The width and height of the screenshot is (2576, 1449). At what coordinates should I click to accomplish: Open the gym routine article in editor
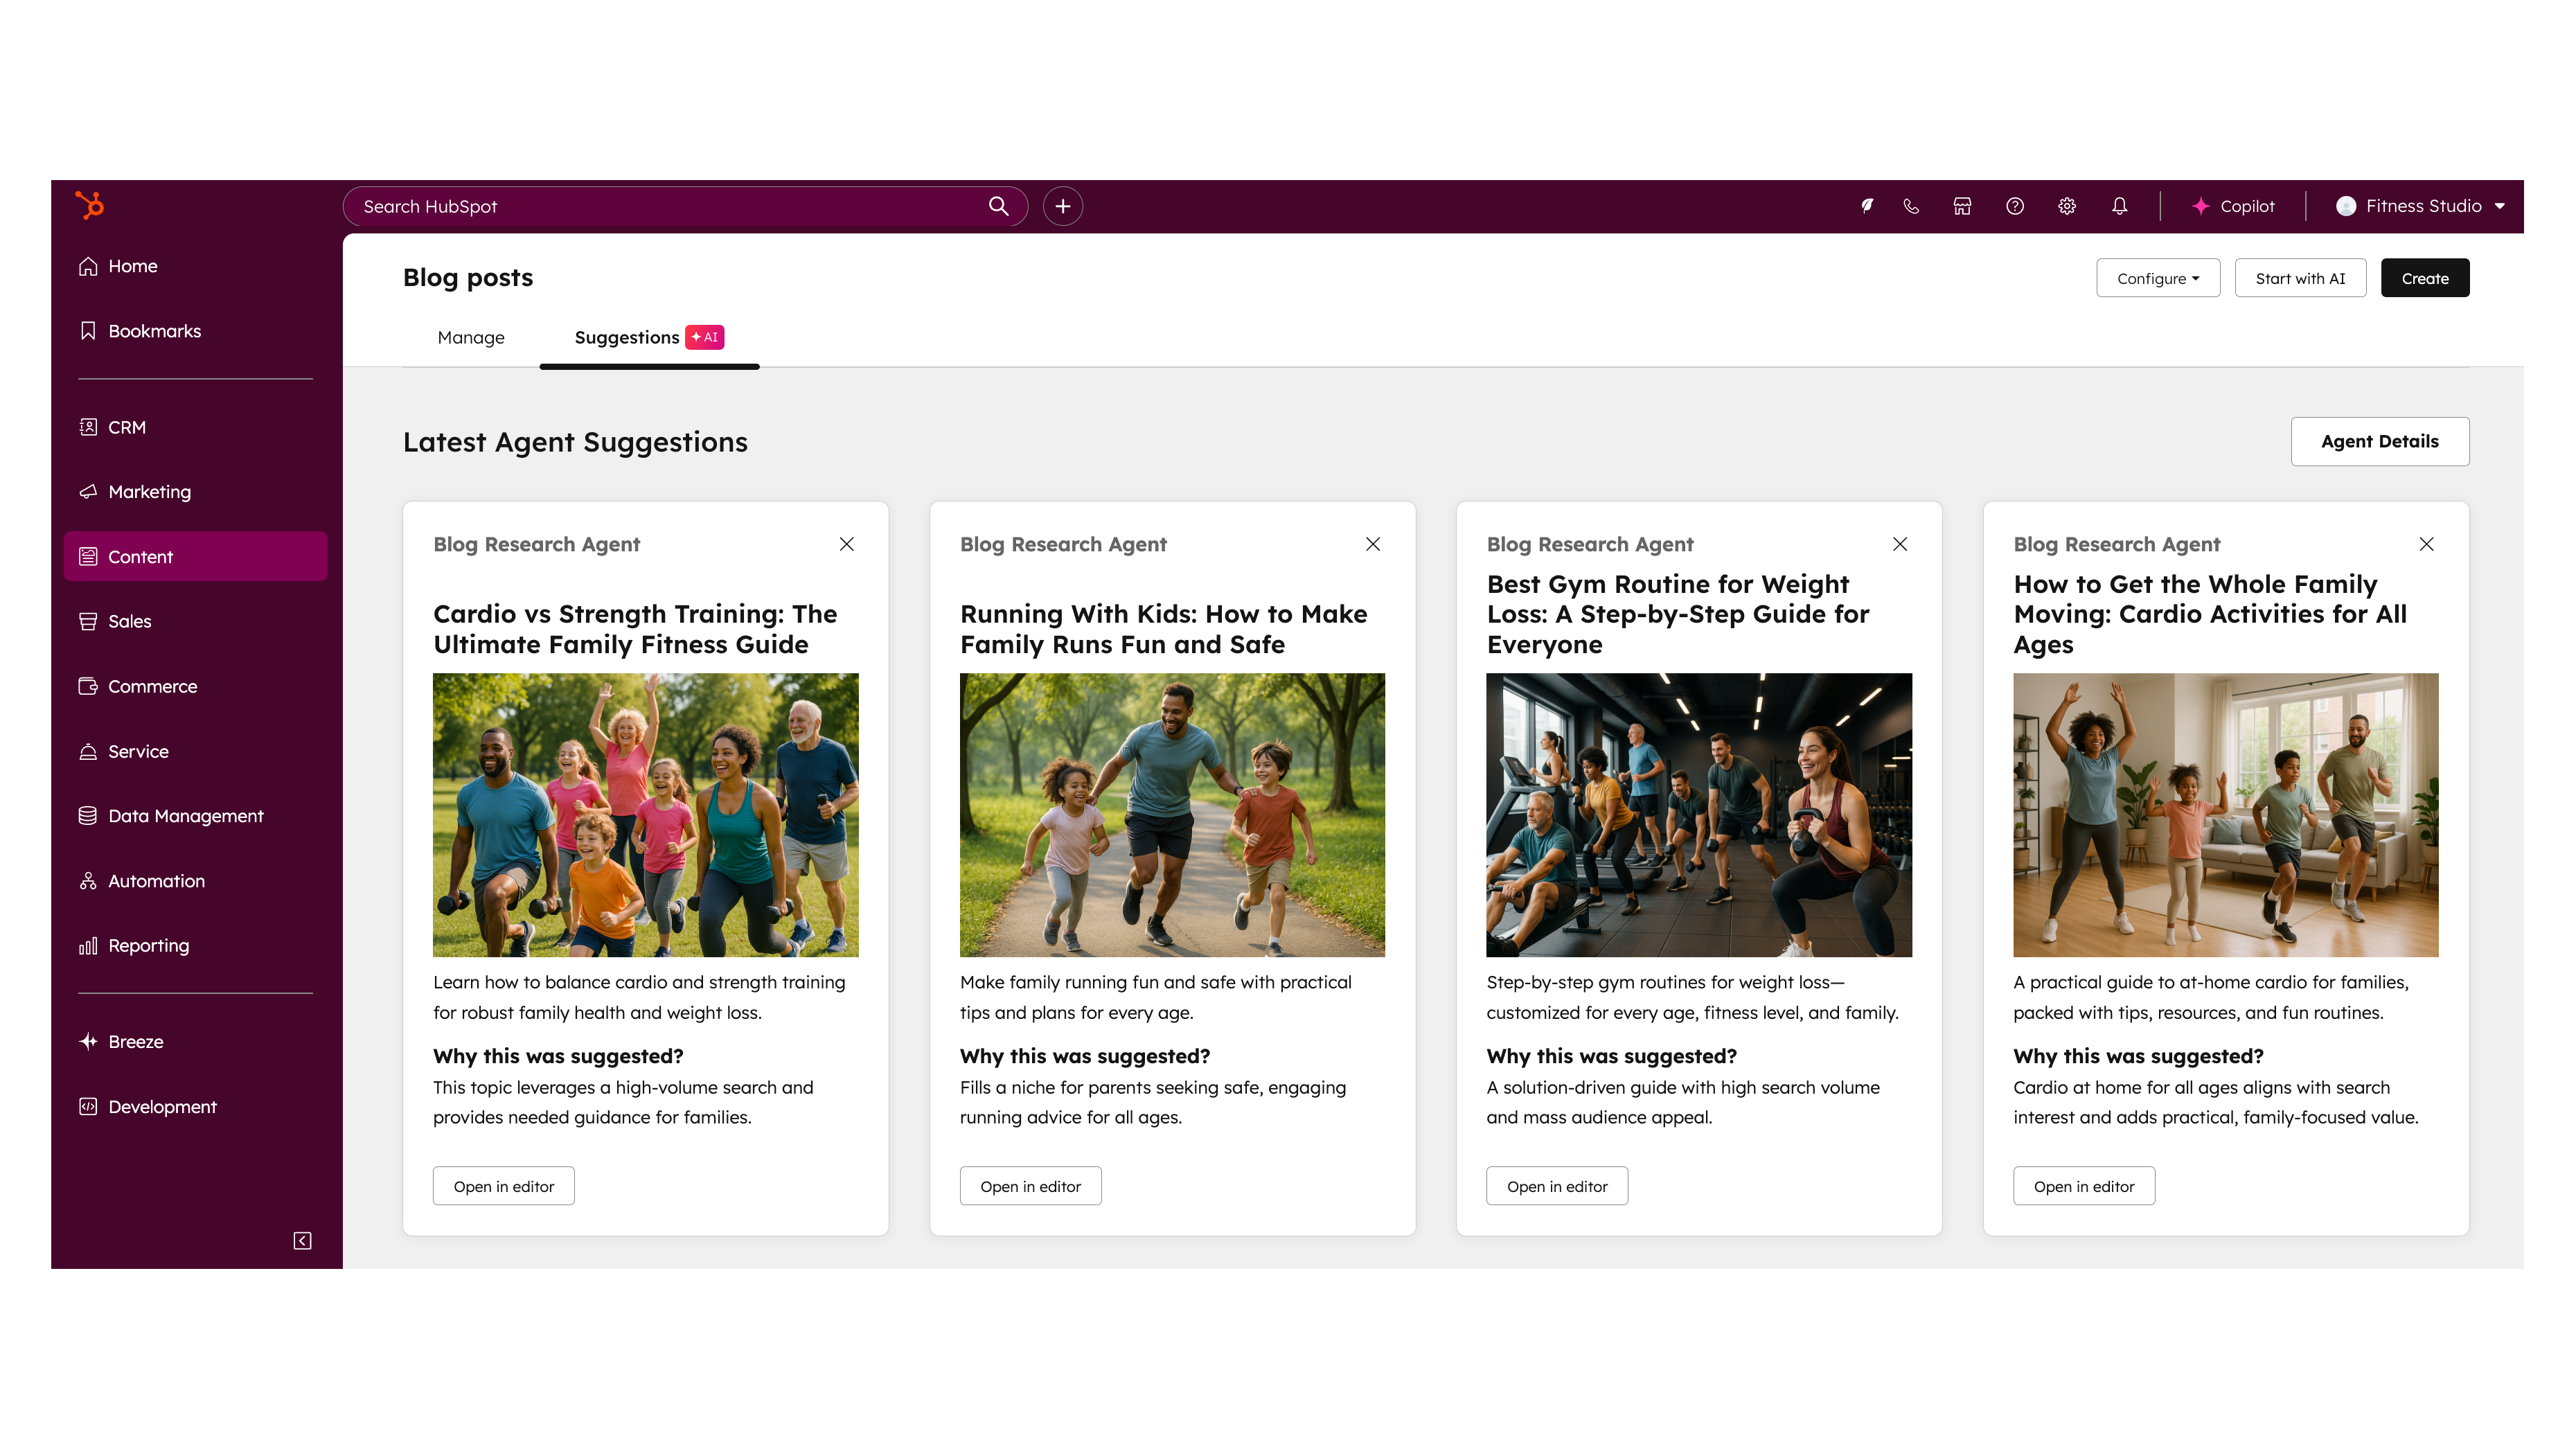pyautogui.click(x=1556, y=1186)
